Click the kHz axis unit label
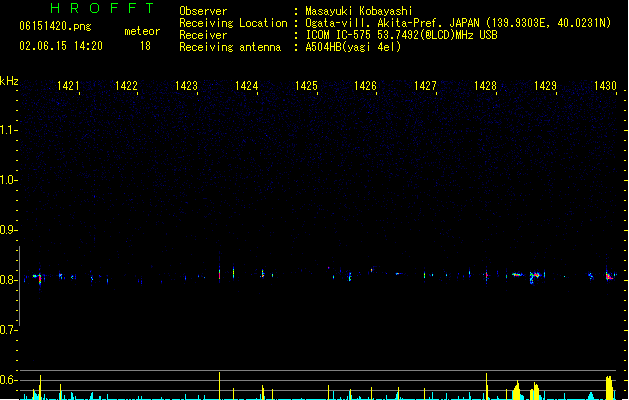Screen dimensions: 629x400 (x=9, y=81)
